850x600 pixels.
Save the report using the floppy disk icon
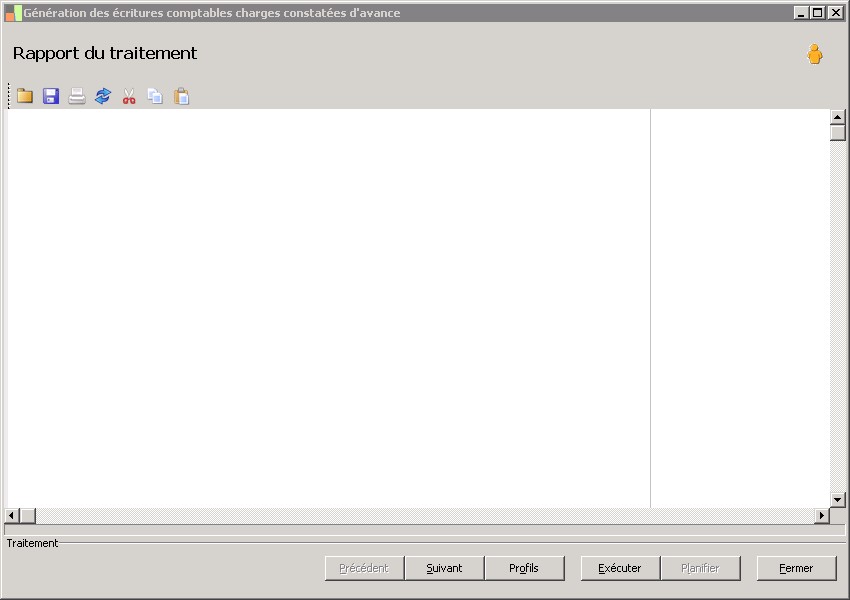[51, 96]
